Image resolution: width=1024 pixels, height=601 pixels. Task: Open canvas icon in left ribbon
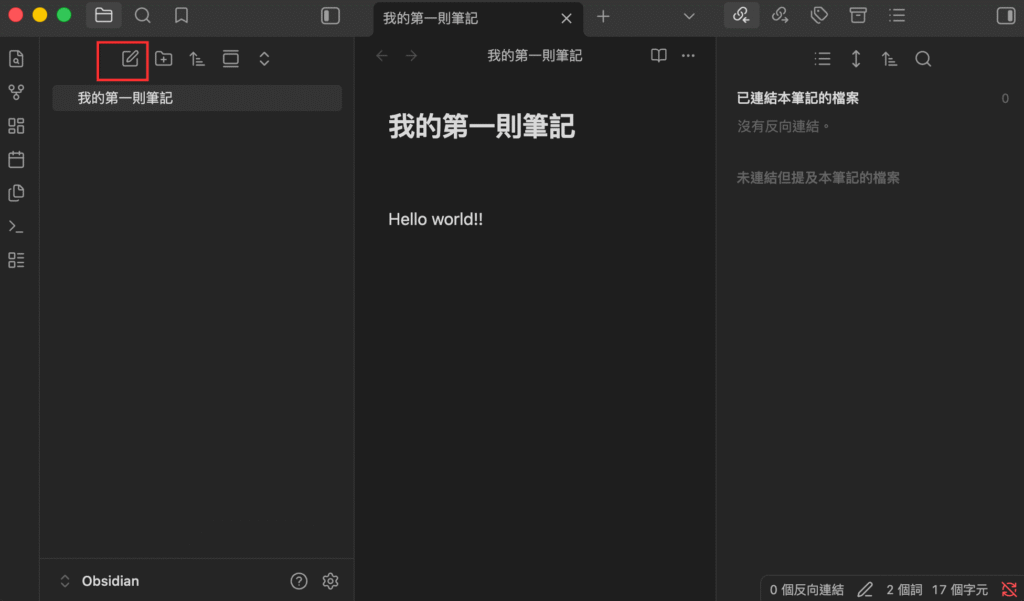click(x=16, y=125)
